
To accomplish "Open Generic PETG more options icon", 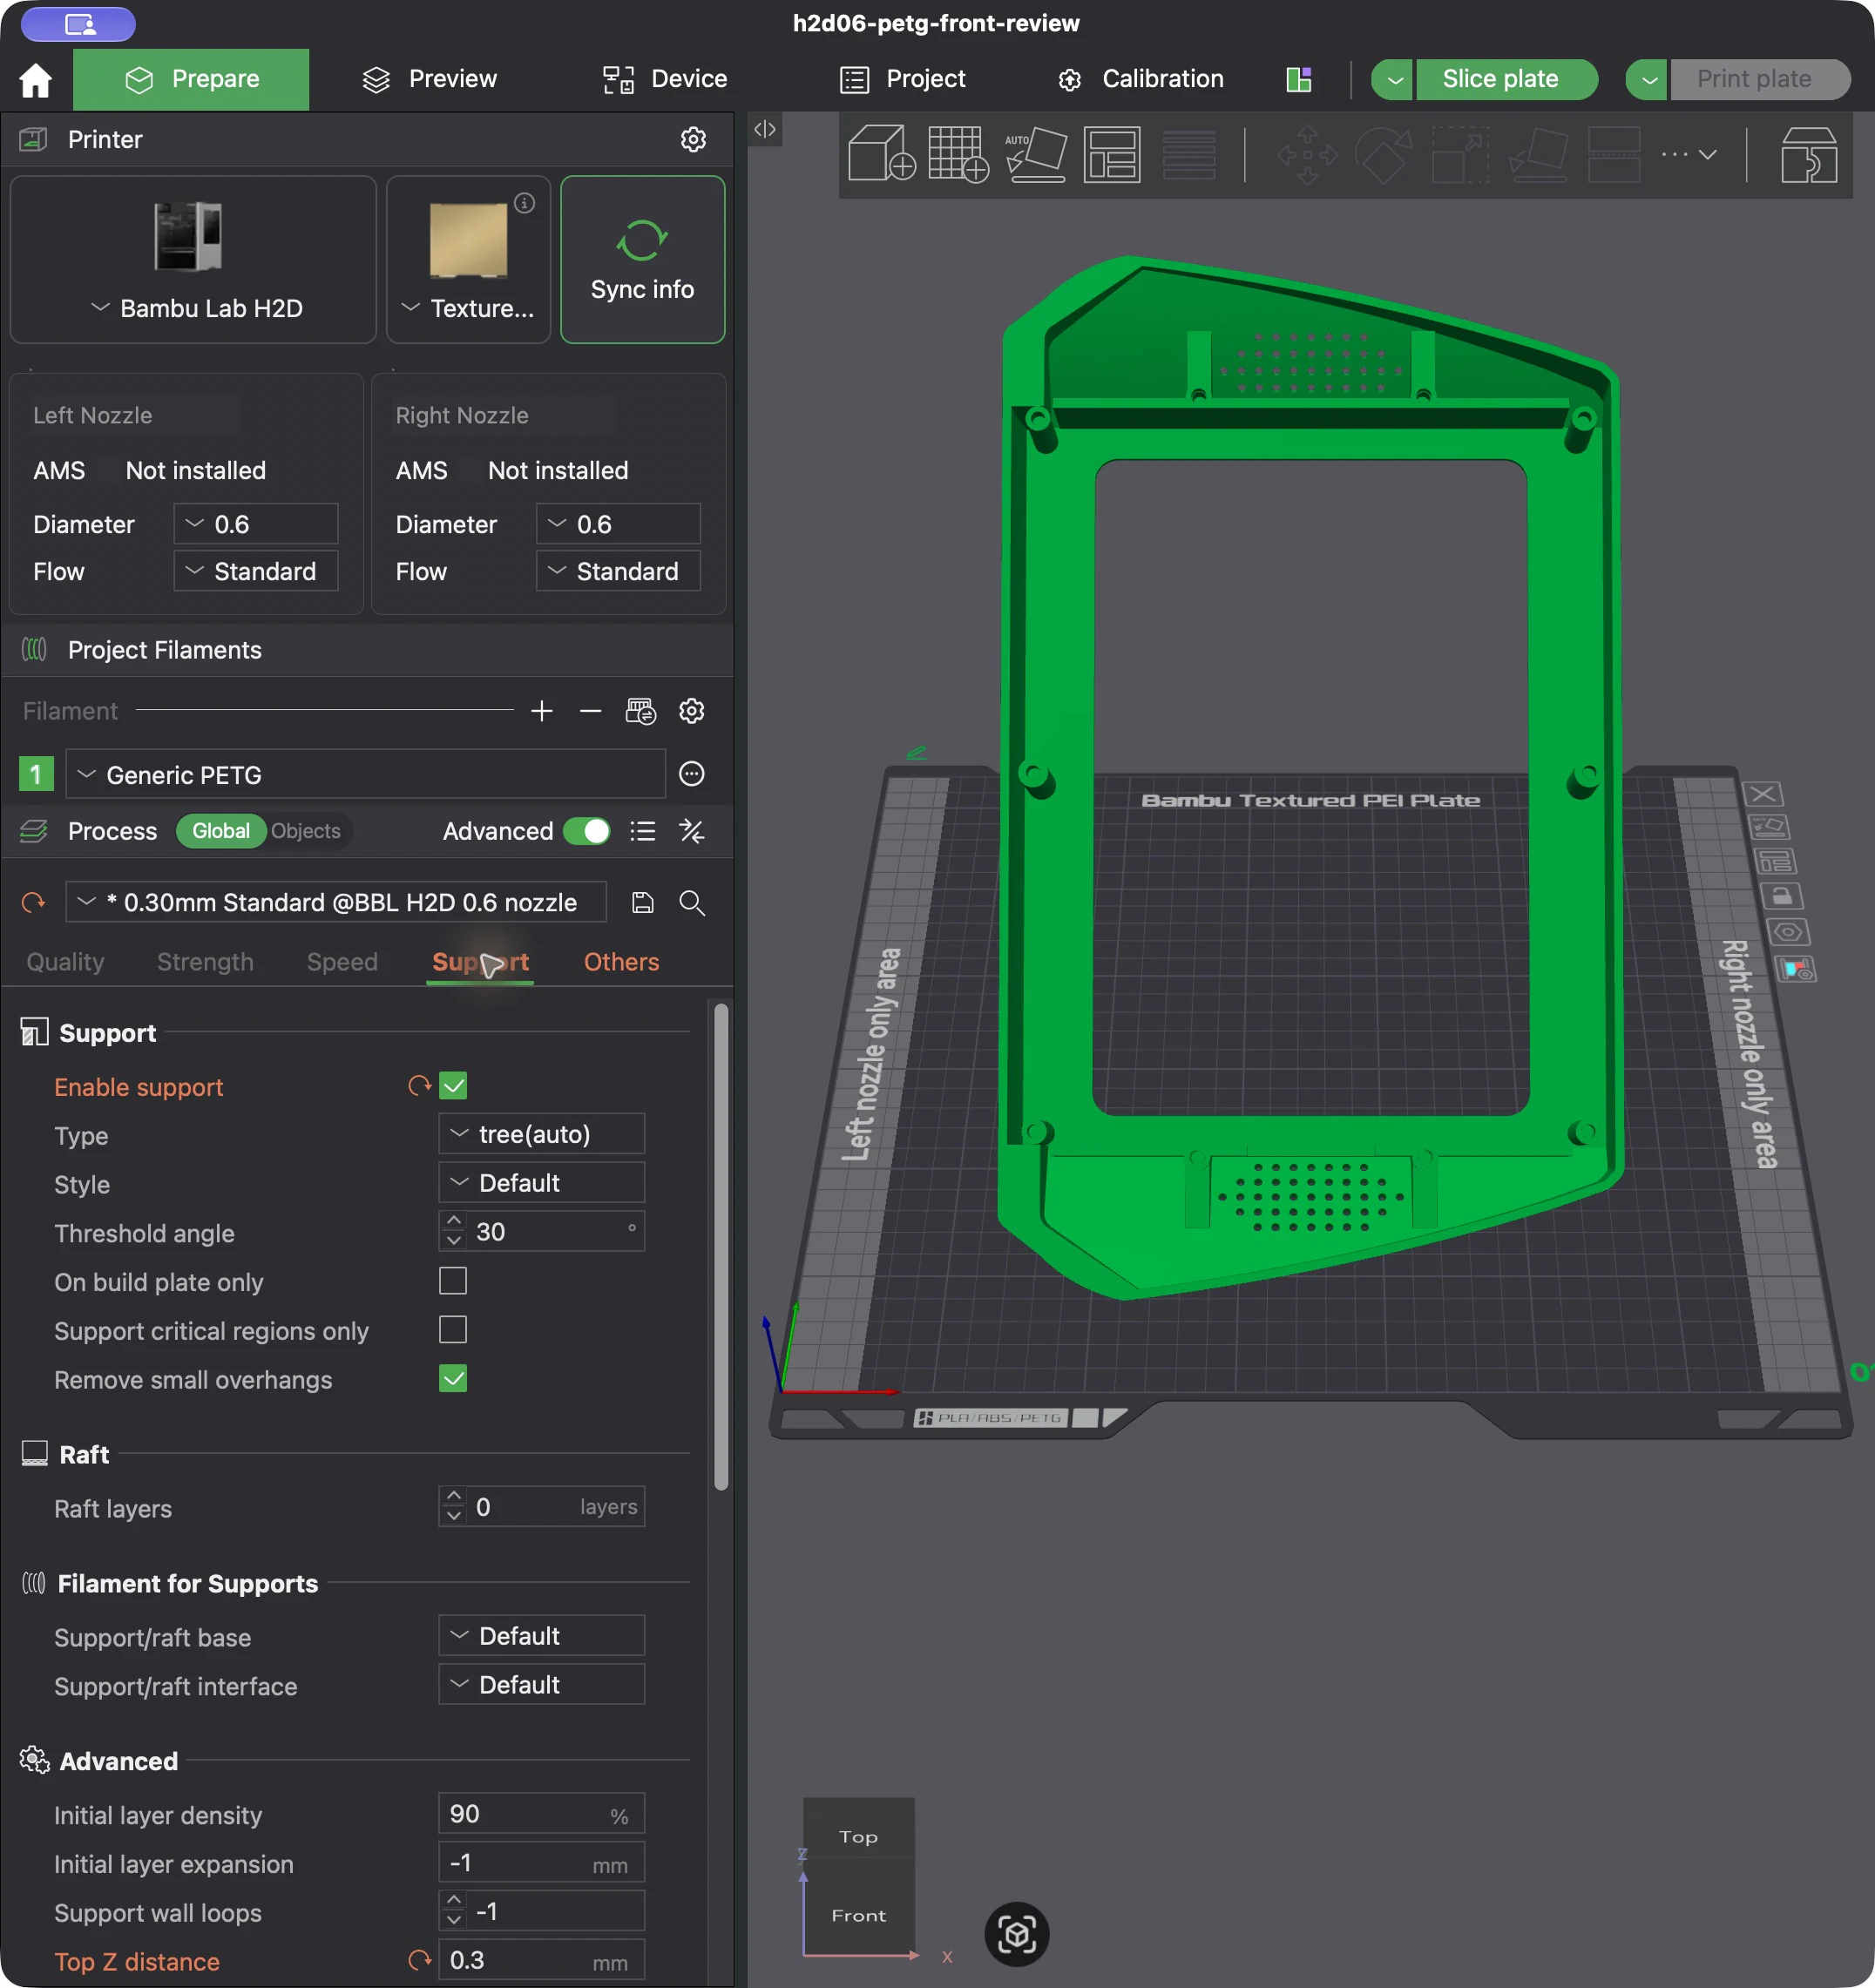I will 692,774.
